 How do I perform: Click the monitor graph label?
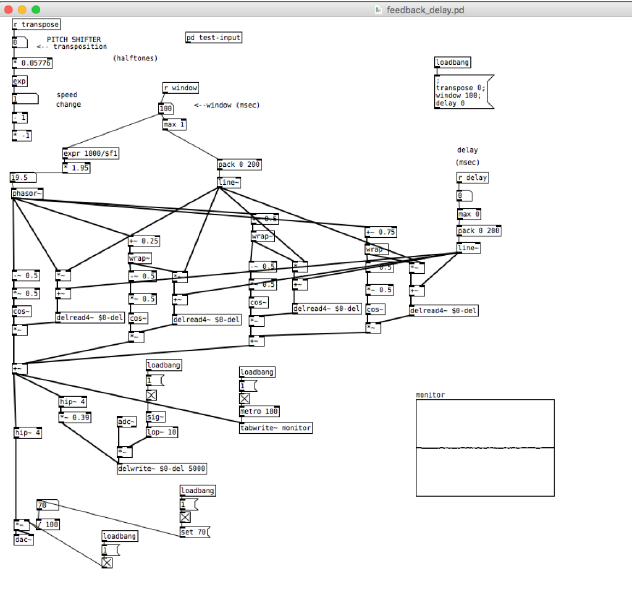click(x=430, y=395)
